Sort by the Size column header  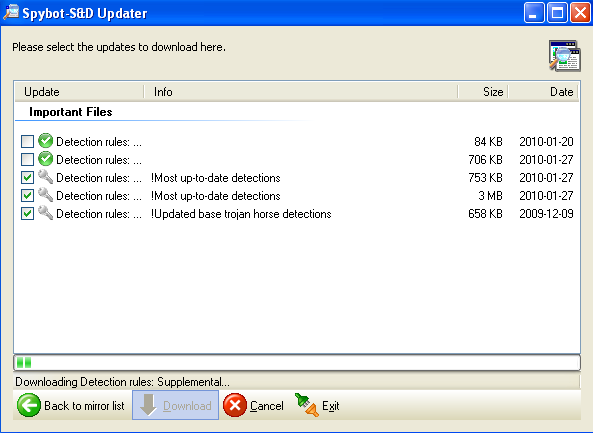[483, 92]
